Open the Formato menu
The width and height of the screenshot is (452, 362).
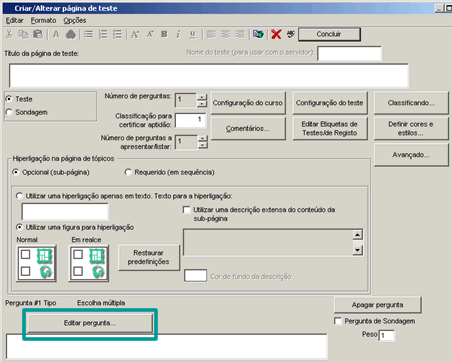coord(43,20)
